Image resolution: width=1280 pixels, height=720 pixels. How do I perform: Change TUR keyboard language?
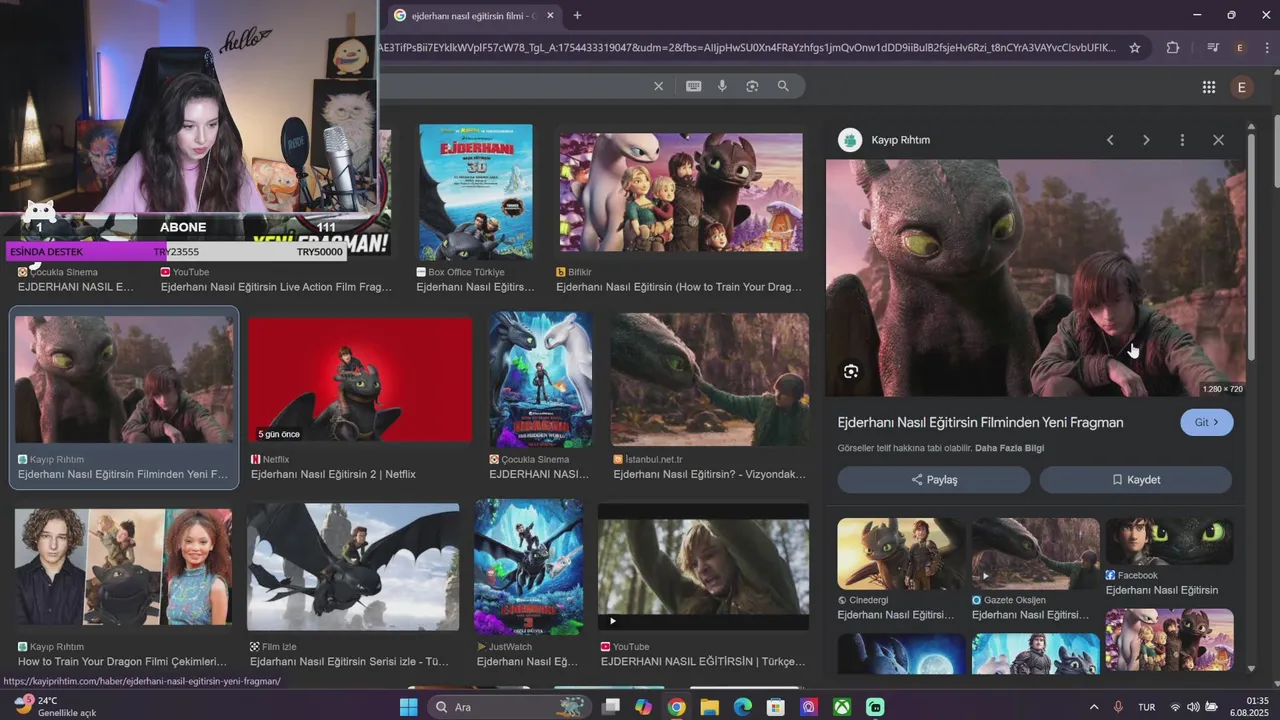click(1147, 707)
